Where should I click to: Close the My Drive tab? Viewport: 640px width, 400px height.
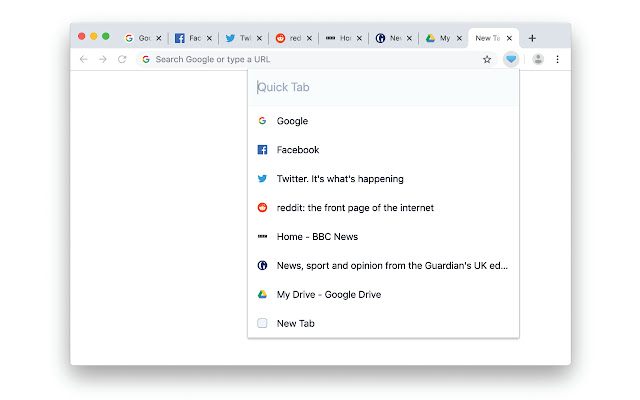point(459,38)
